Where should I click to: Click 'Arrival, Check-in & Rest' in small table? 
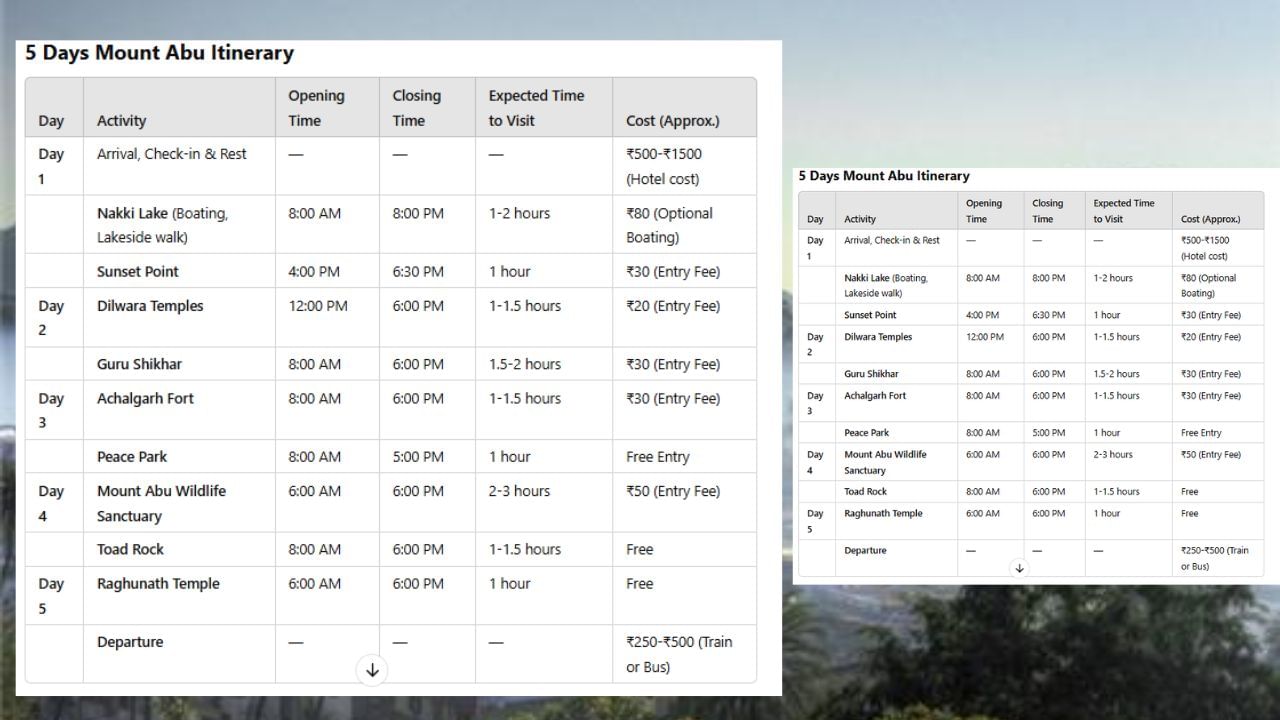coord(892,241)
